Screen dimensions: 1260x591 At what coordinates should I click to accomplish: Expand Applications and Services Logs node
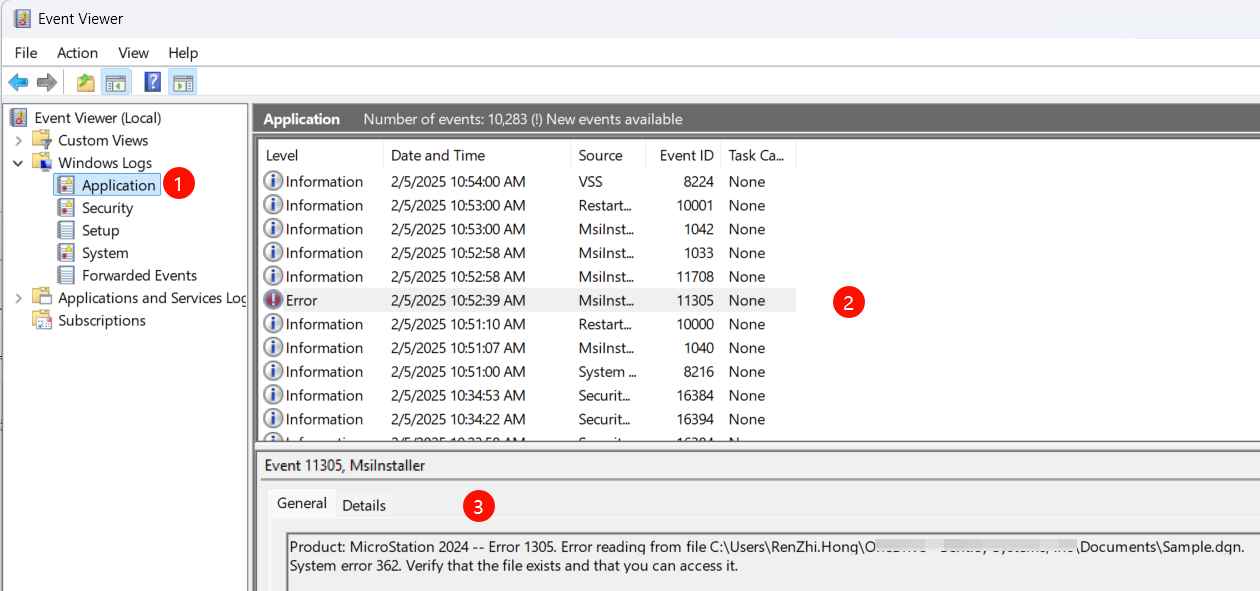(18, 298)
